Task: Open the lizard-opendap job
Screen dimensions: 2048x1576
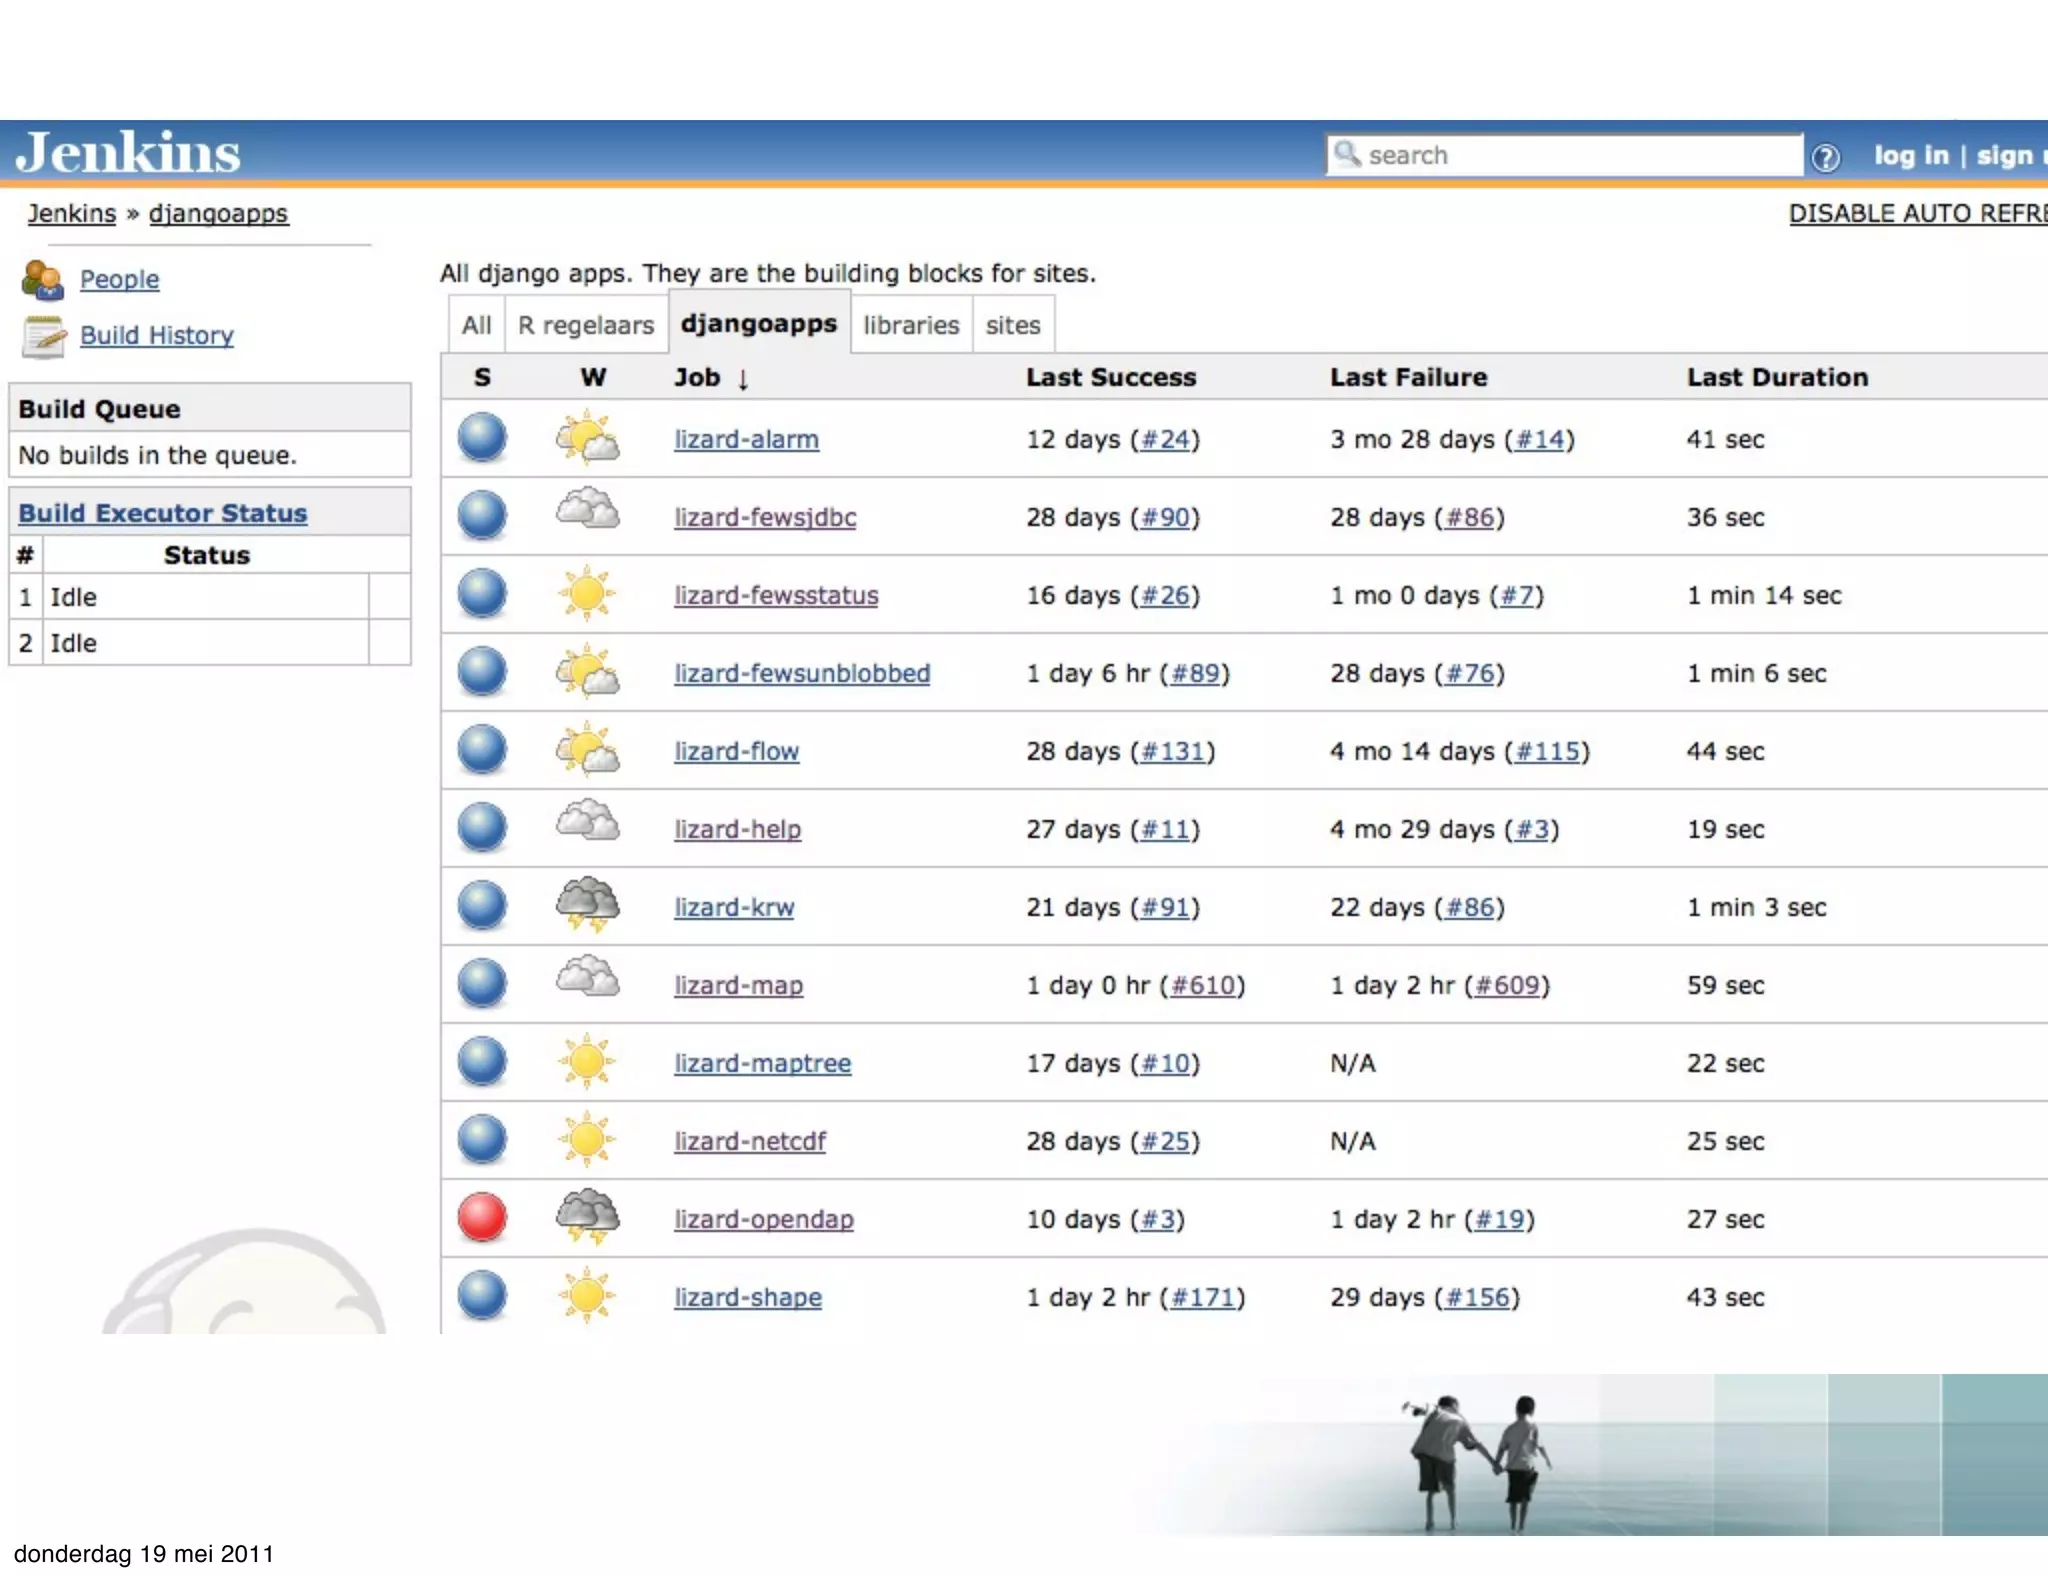Action: 763,1219
